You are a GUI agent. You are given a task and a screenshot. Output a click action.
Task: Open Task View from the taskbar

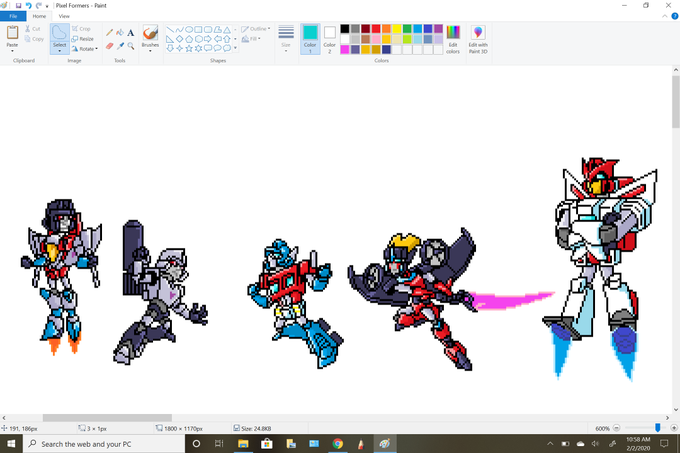pos(219,444)
